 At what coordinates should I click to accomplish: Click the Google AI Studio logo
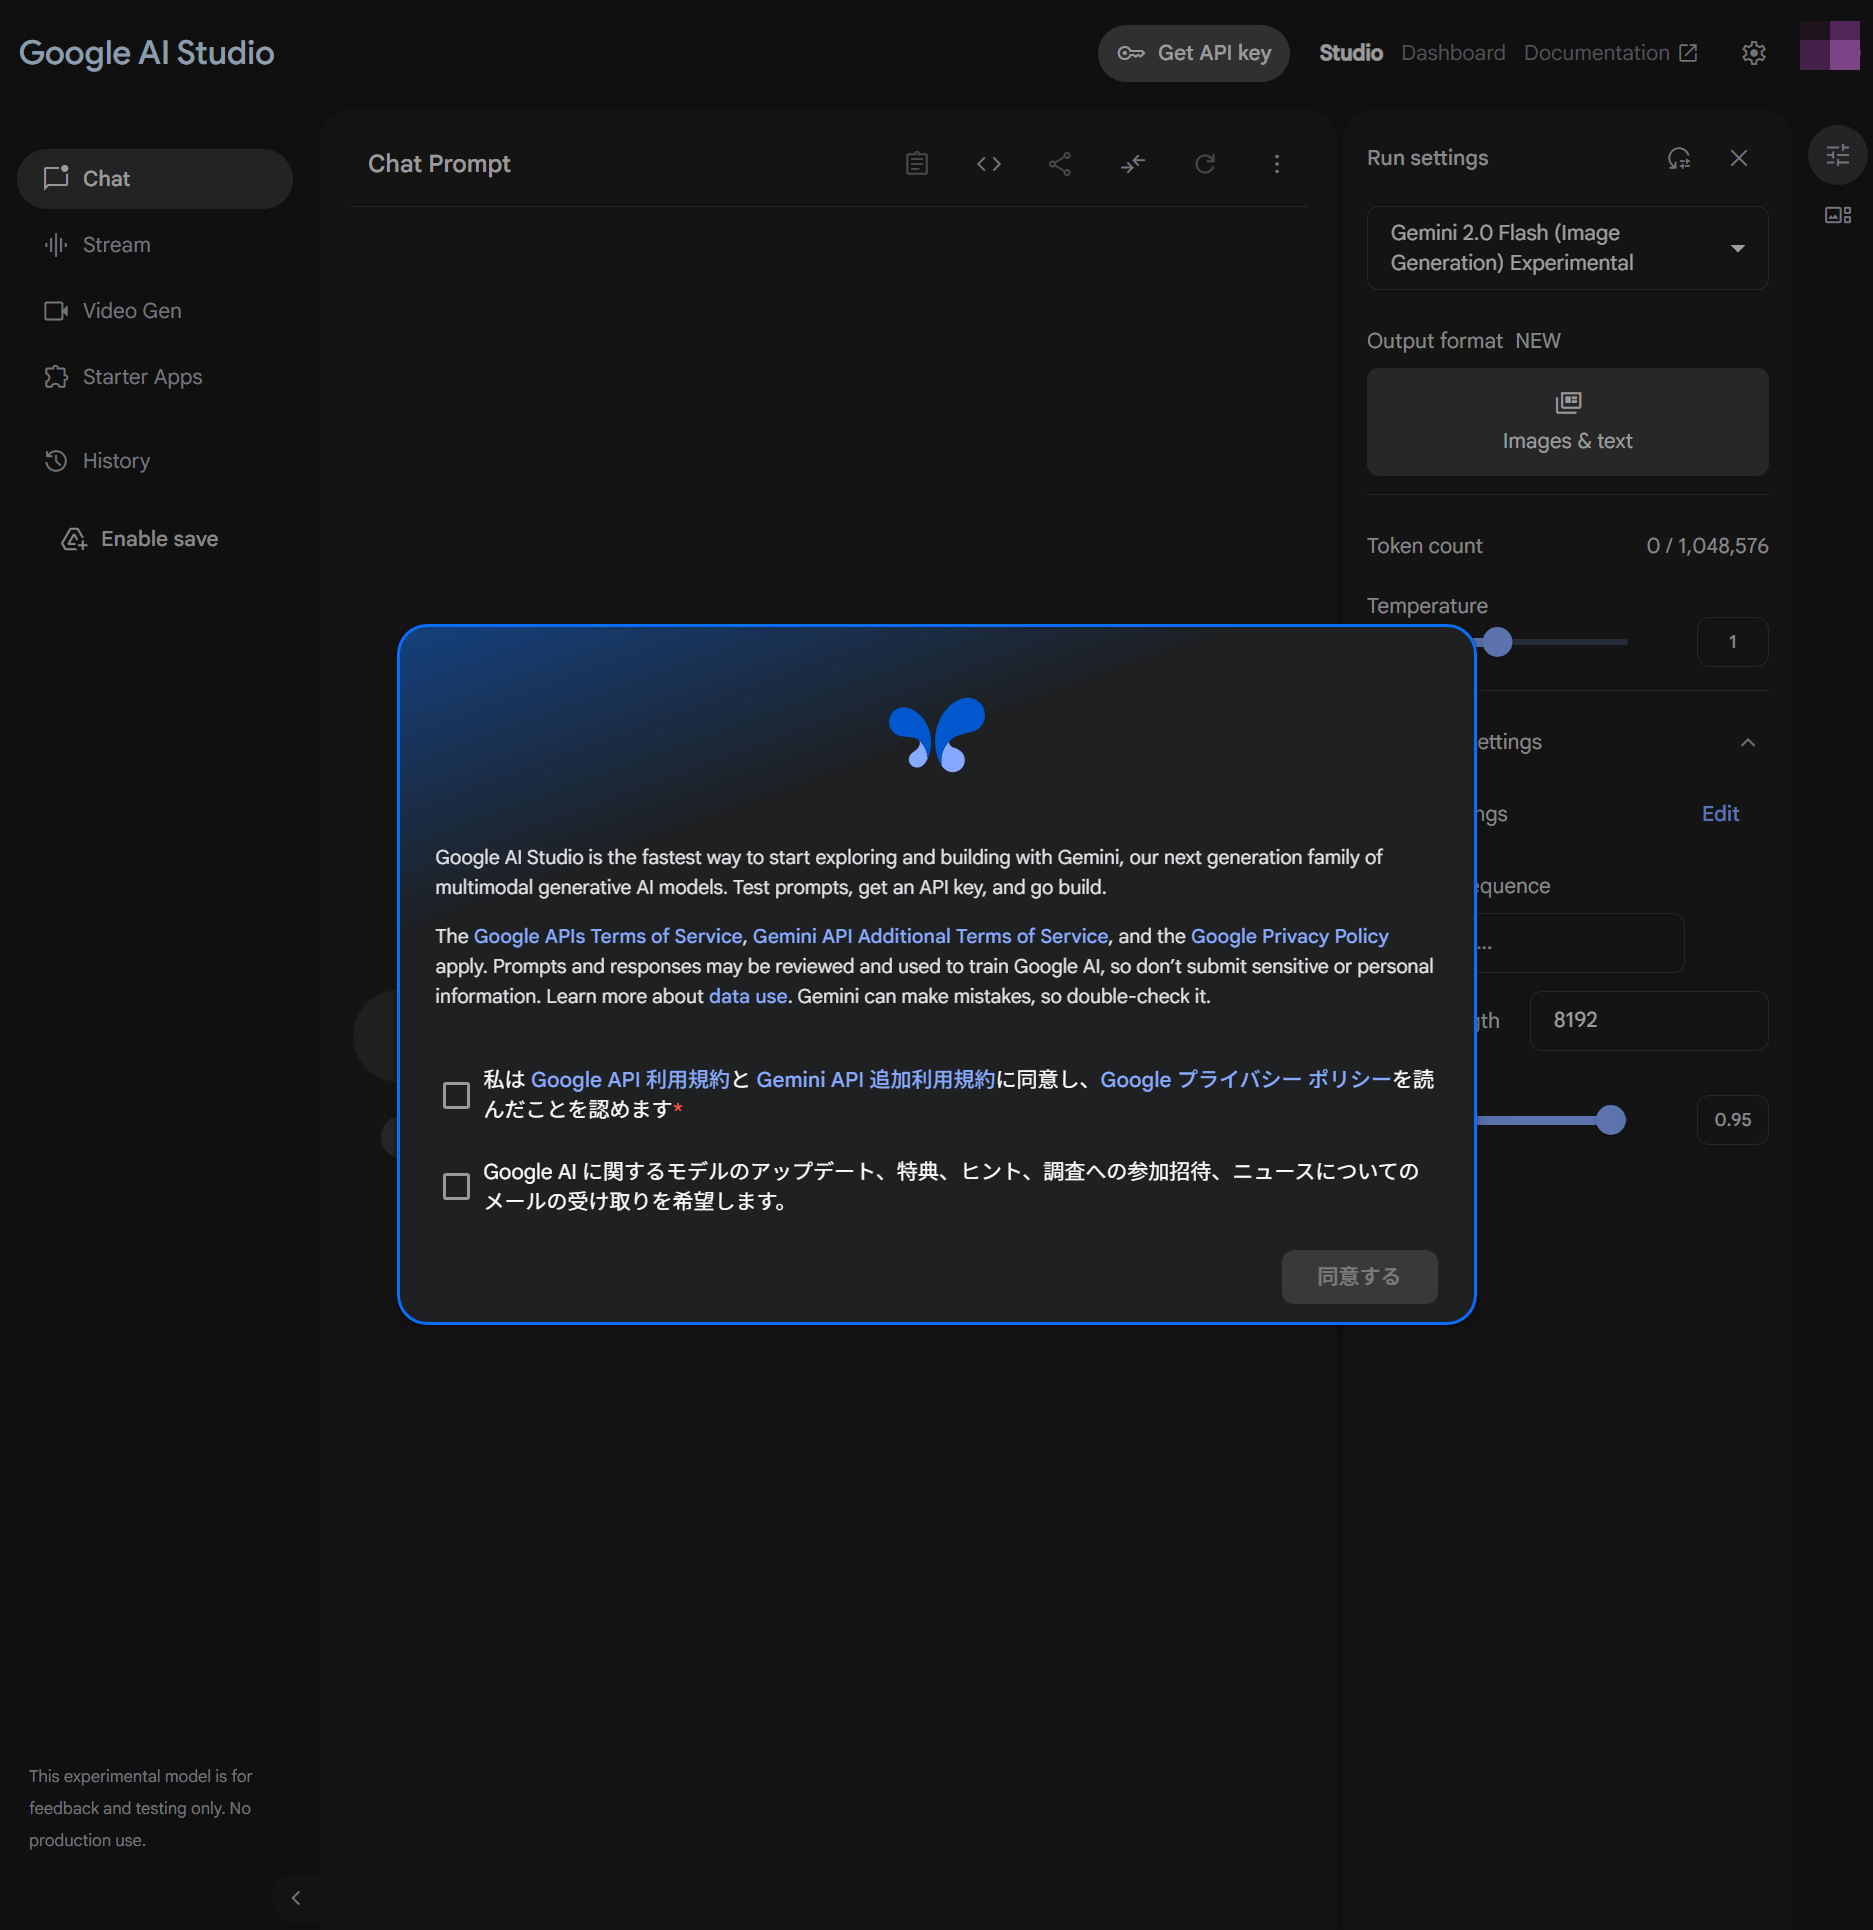pyautogui.click(x=146, y=53)
